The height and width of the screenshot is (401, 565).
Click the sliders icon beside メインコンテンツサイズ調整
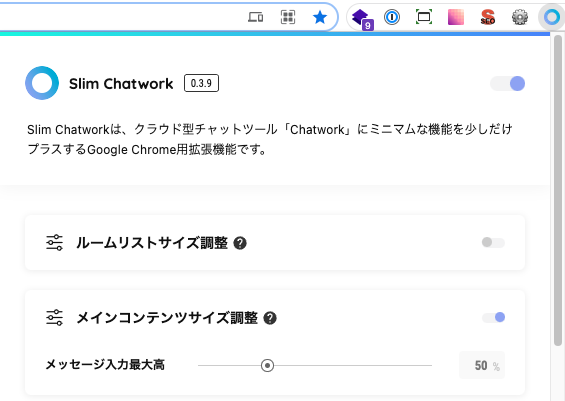54,317
